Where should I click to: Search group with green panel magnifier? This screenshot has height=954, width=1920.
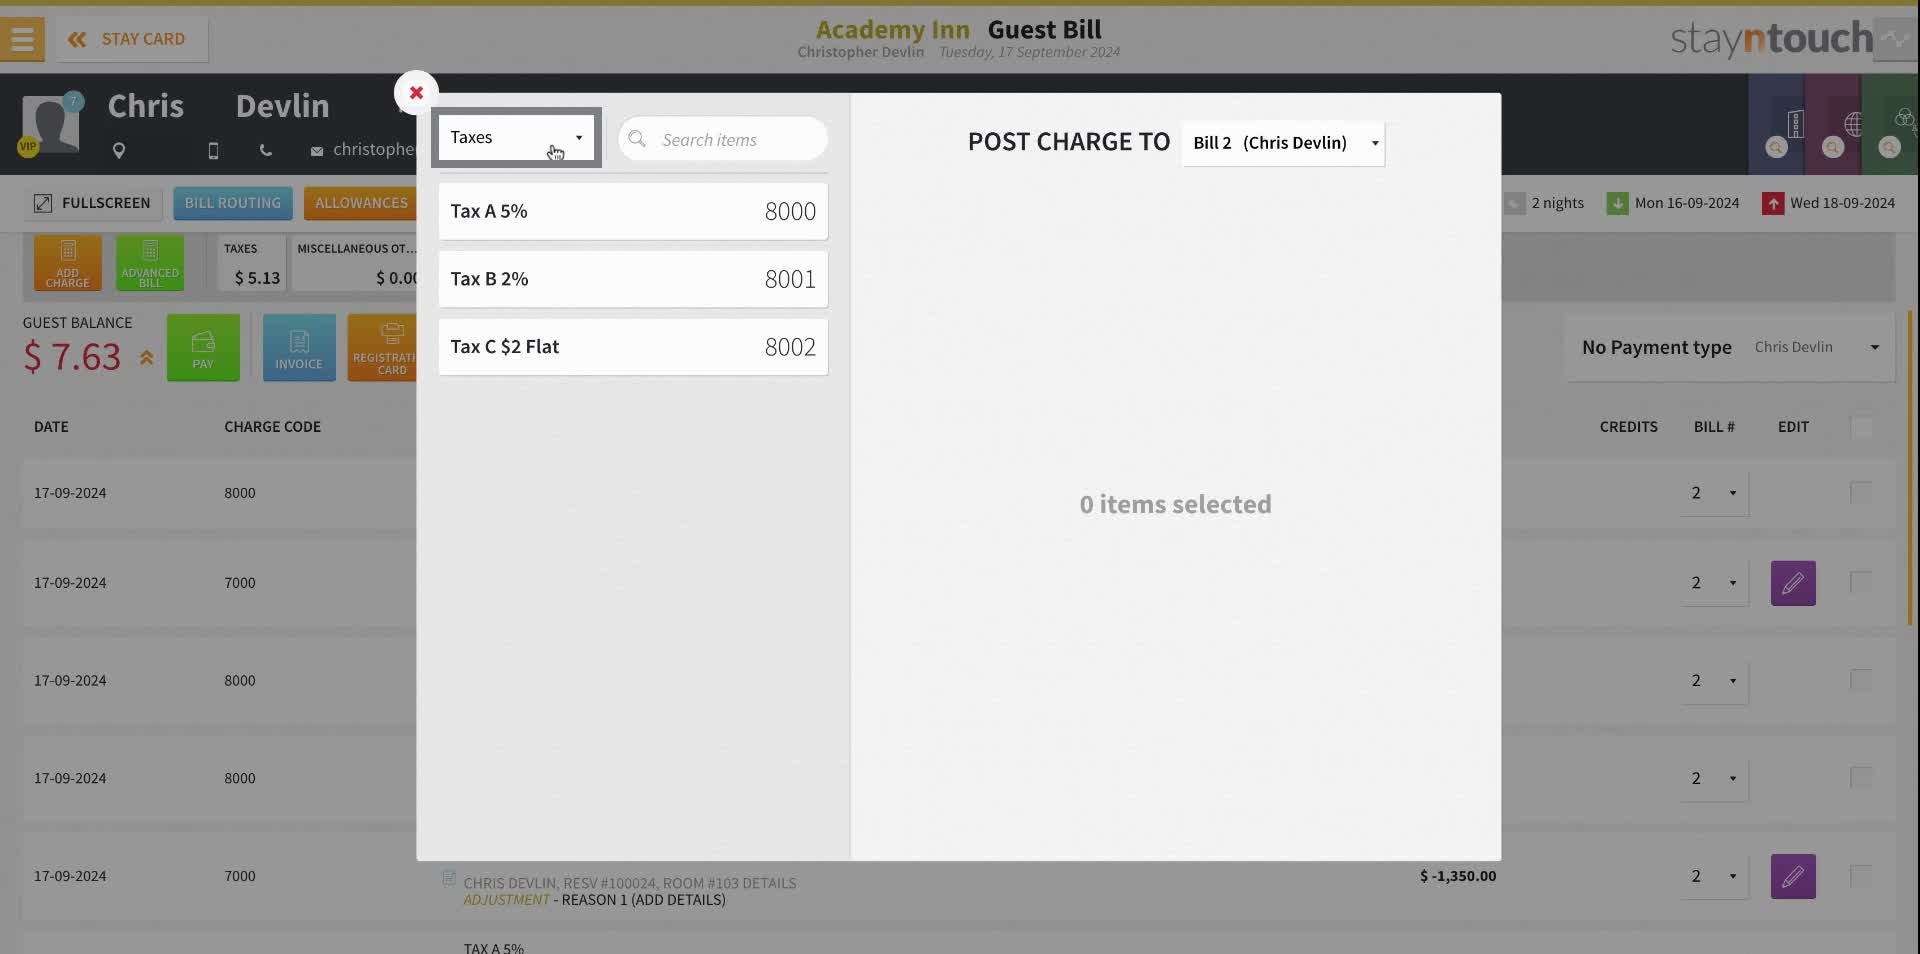coord(1889,147)
